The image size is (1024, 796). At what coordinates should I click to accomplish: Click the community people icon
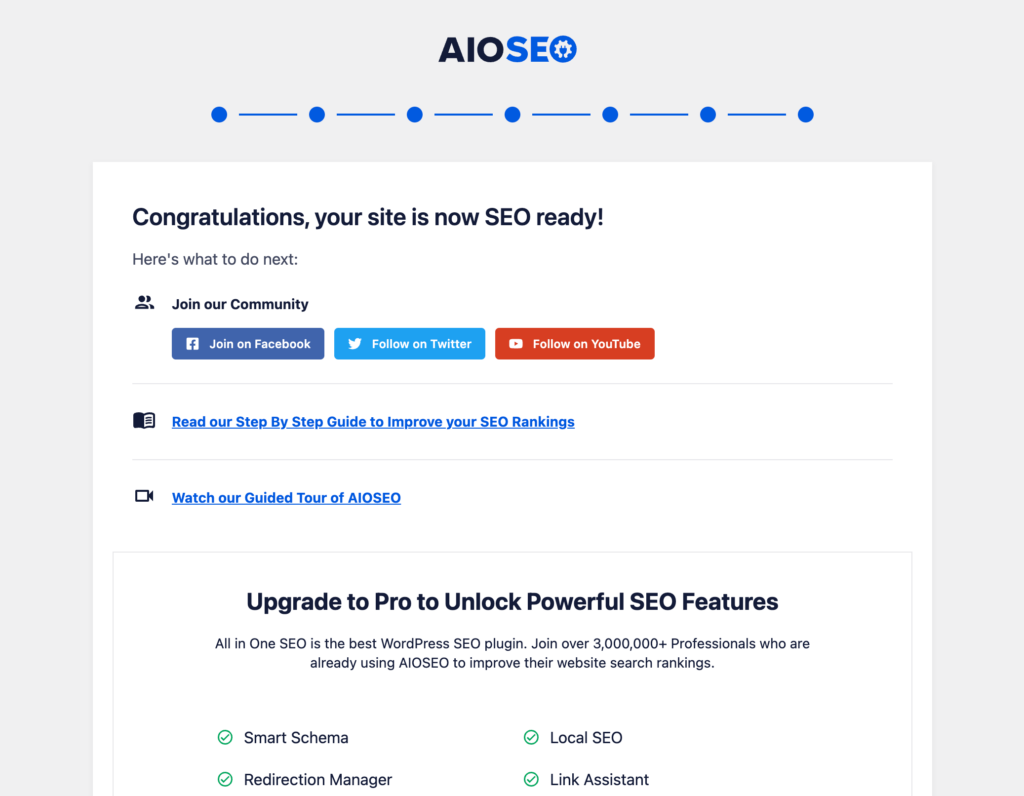[144, 301]
